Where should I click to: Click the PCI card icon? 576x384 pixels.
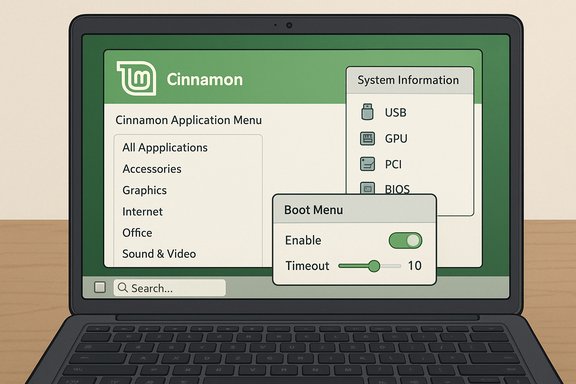click(x=367, y=164)
